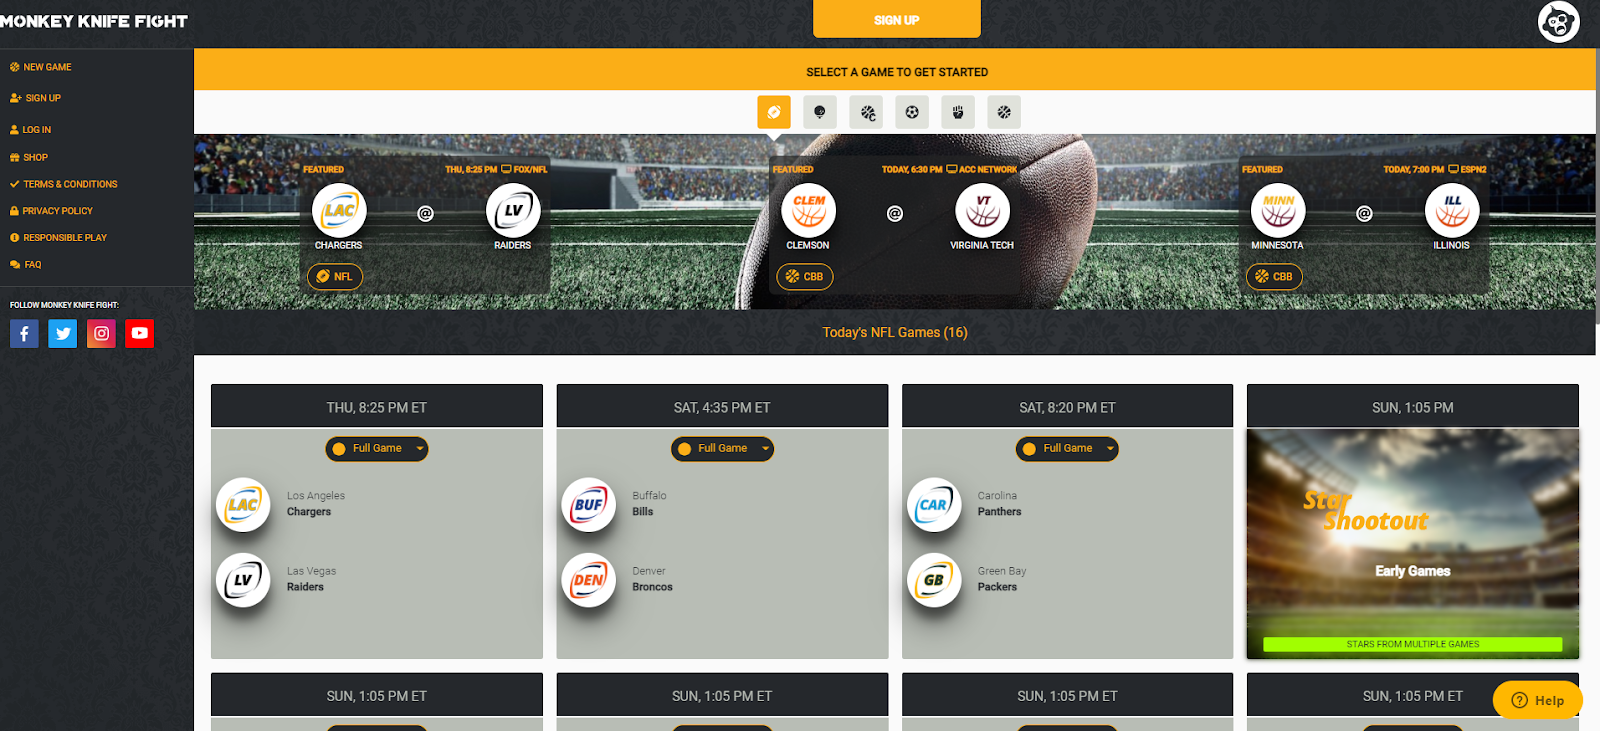Expand Full Game dropdown for Chargers game
This screenshot has height=731, width=1600.
tap(377, 449)
